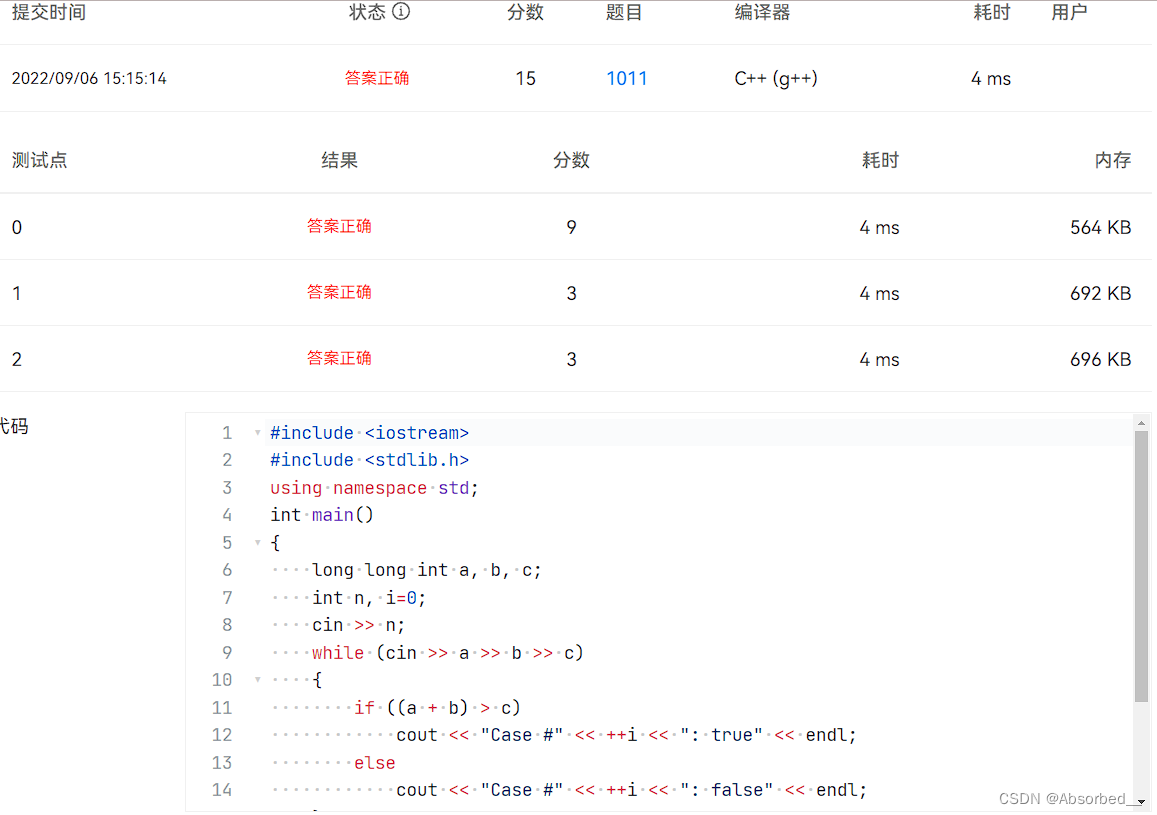The image size is (1157, 815).
Task: Collapse the while loop block at line 10
Action: [x=257, y=679]
